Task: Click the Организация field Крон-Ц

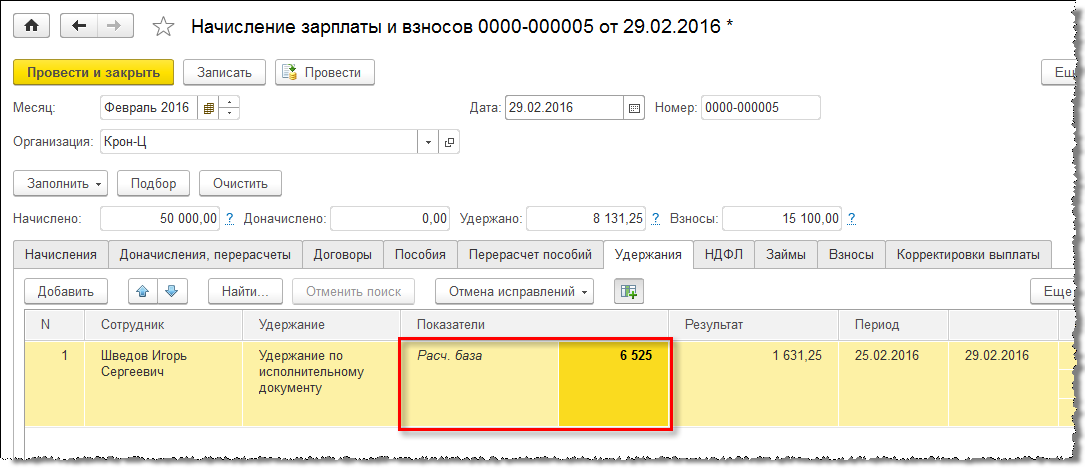Action: [x=259, y=143]
